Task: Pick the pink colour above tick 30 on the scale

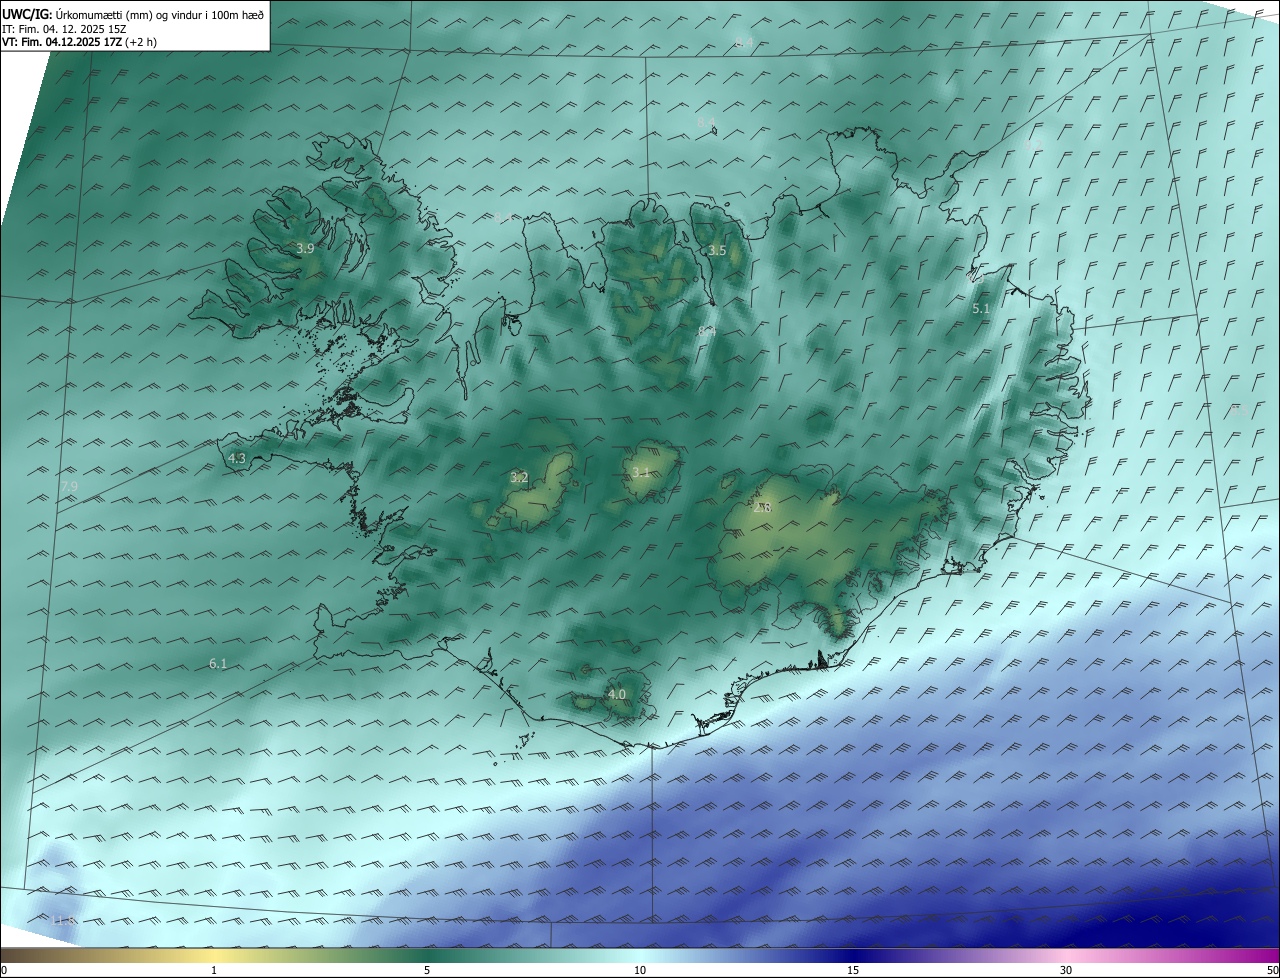Action: tap(1066, 955)
